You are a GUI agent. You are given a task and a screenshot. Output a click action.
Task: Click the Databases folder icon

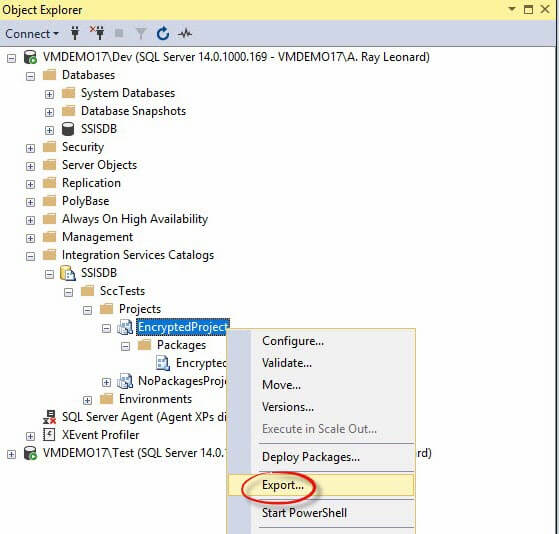click(49, 75)
